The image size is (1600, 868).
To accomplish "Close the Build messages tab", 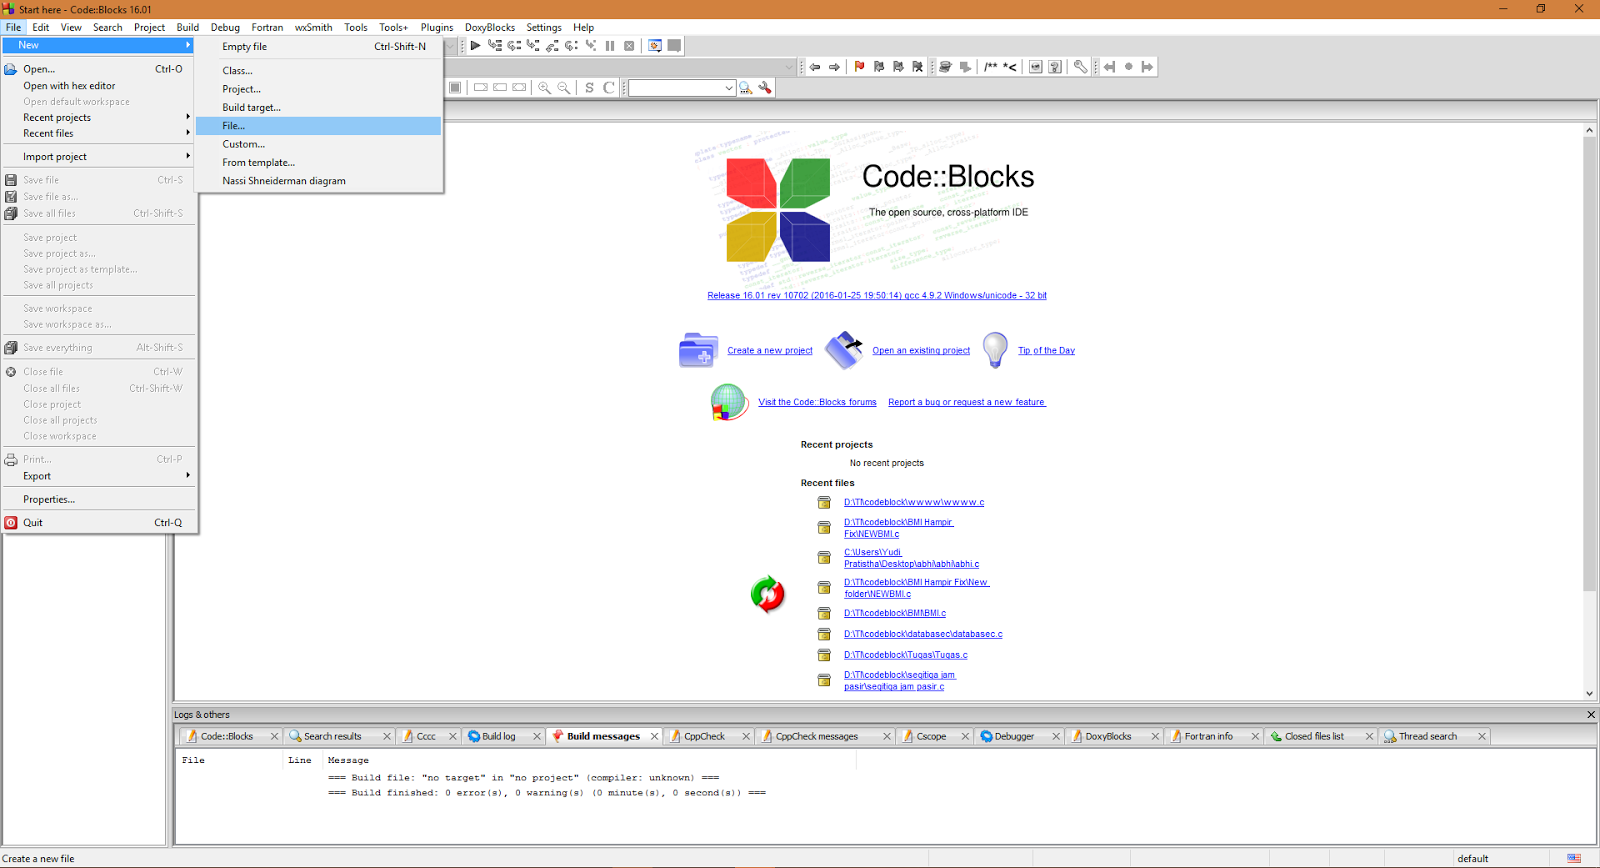I will (654, 737).
